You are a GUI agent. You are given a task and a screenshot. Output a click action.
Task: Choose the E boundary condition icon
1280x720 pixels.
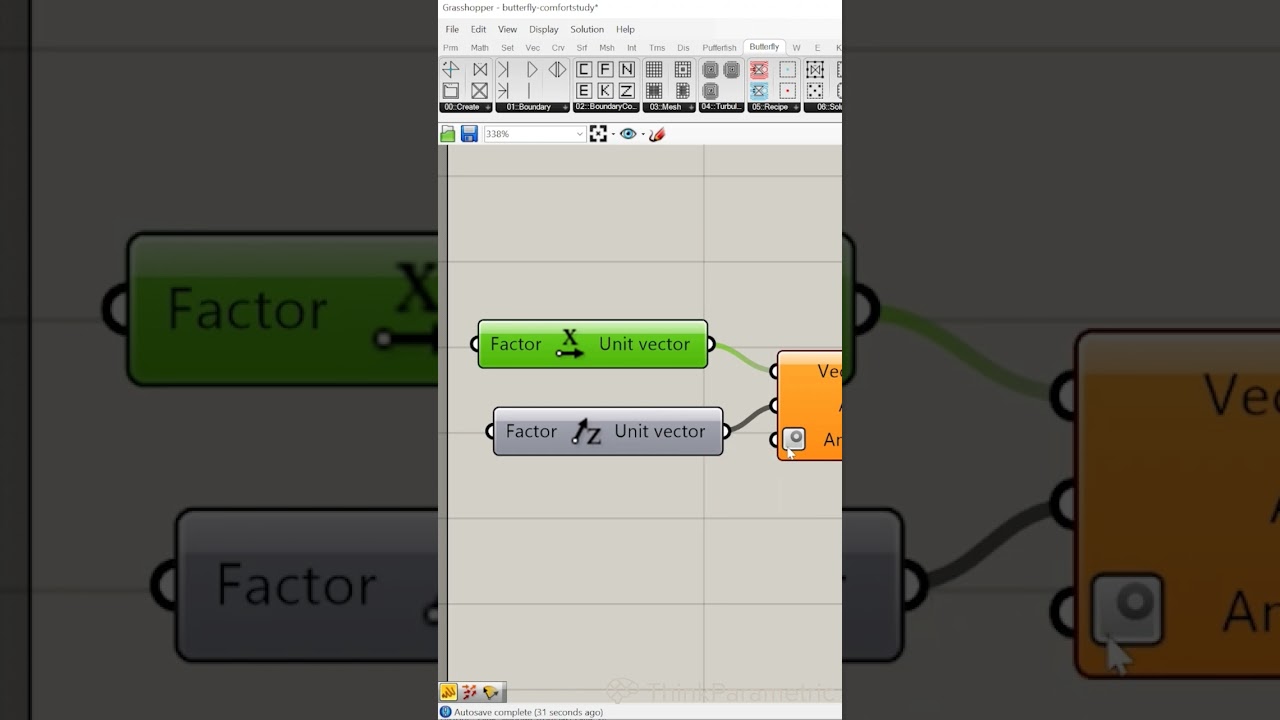pyautogui.click(x=584, y=91)
